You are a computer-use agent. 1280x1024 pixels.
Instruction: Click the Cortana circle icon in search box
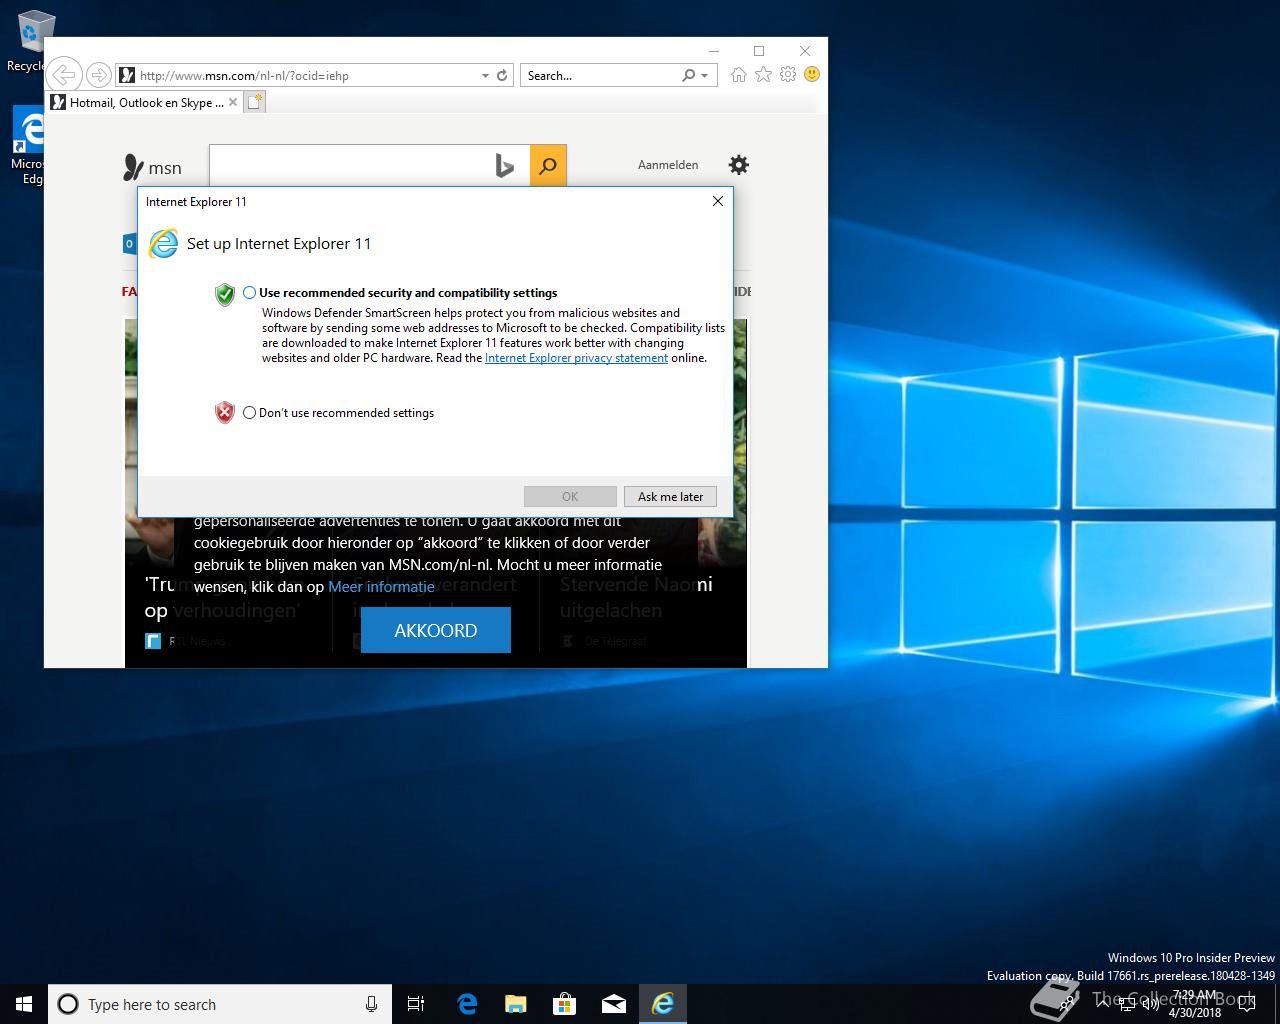[68, 1004]
